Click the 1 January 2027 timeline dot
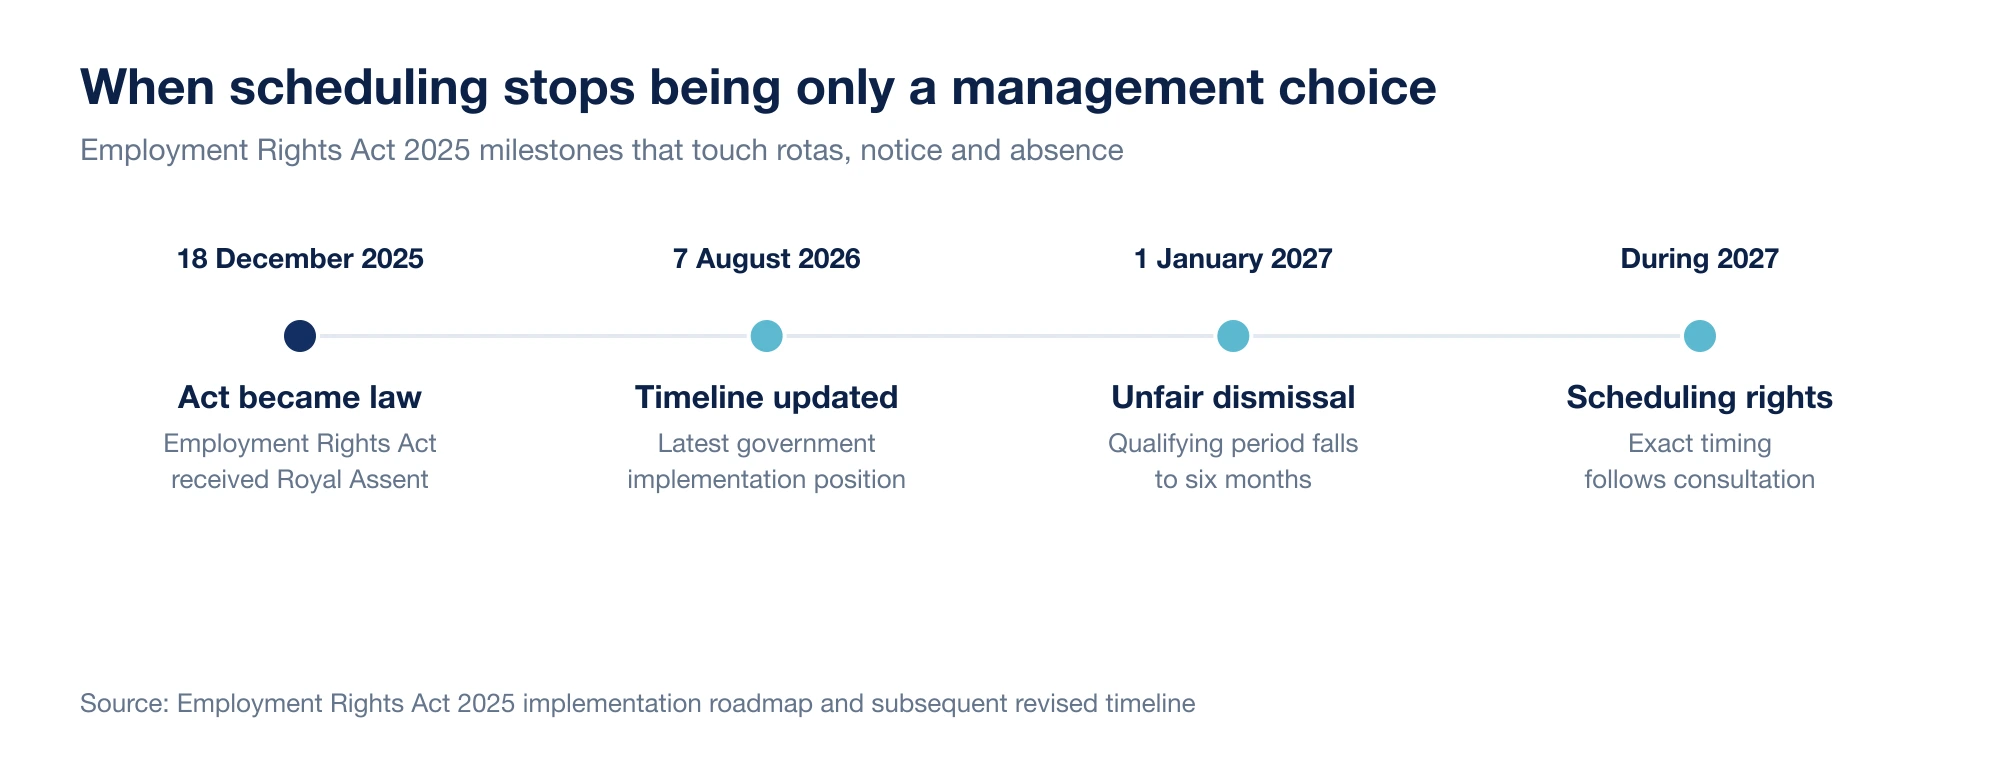The height and width of the screenshot is (760, 2000). click(1233, 336)
